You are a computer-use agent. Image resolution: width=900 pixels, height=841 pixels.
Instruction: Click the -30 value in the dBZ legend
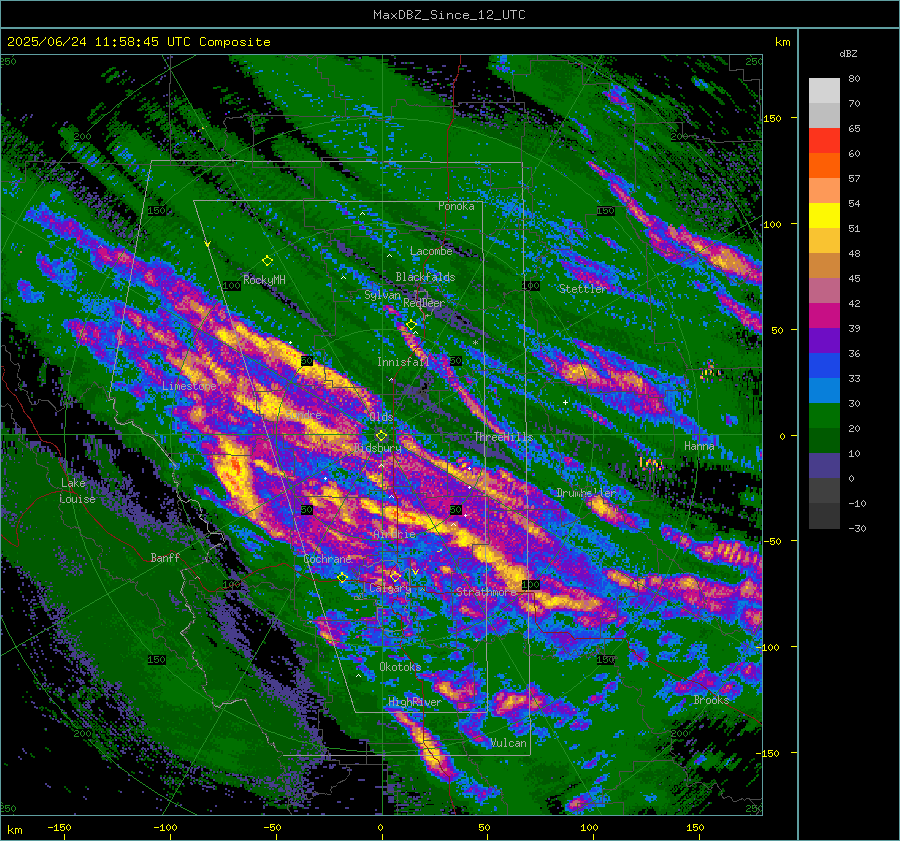[857, 528]
